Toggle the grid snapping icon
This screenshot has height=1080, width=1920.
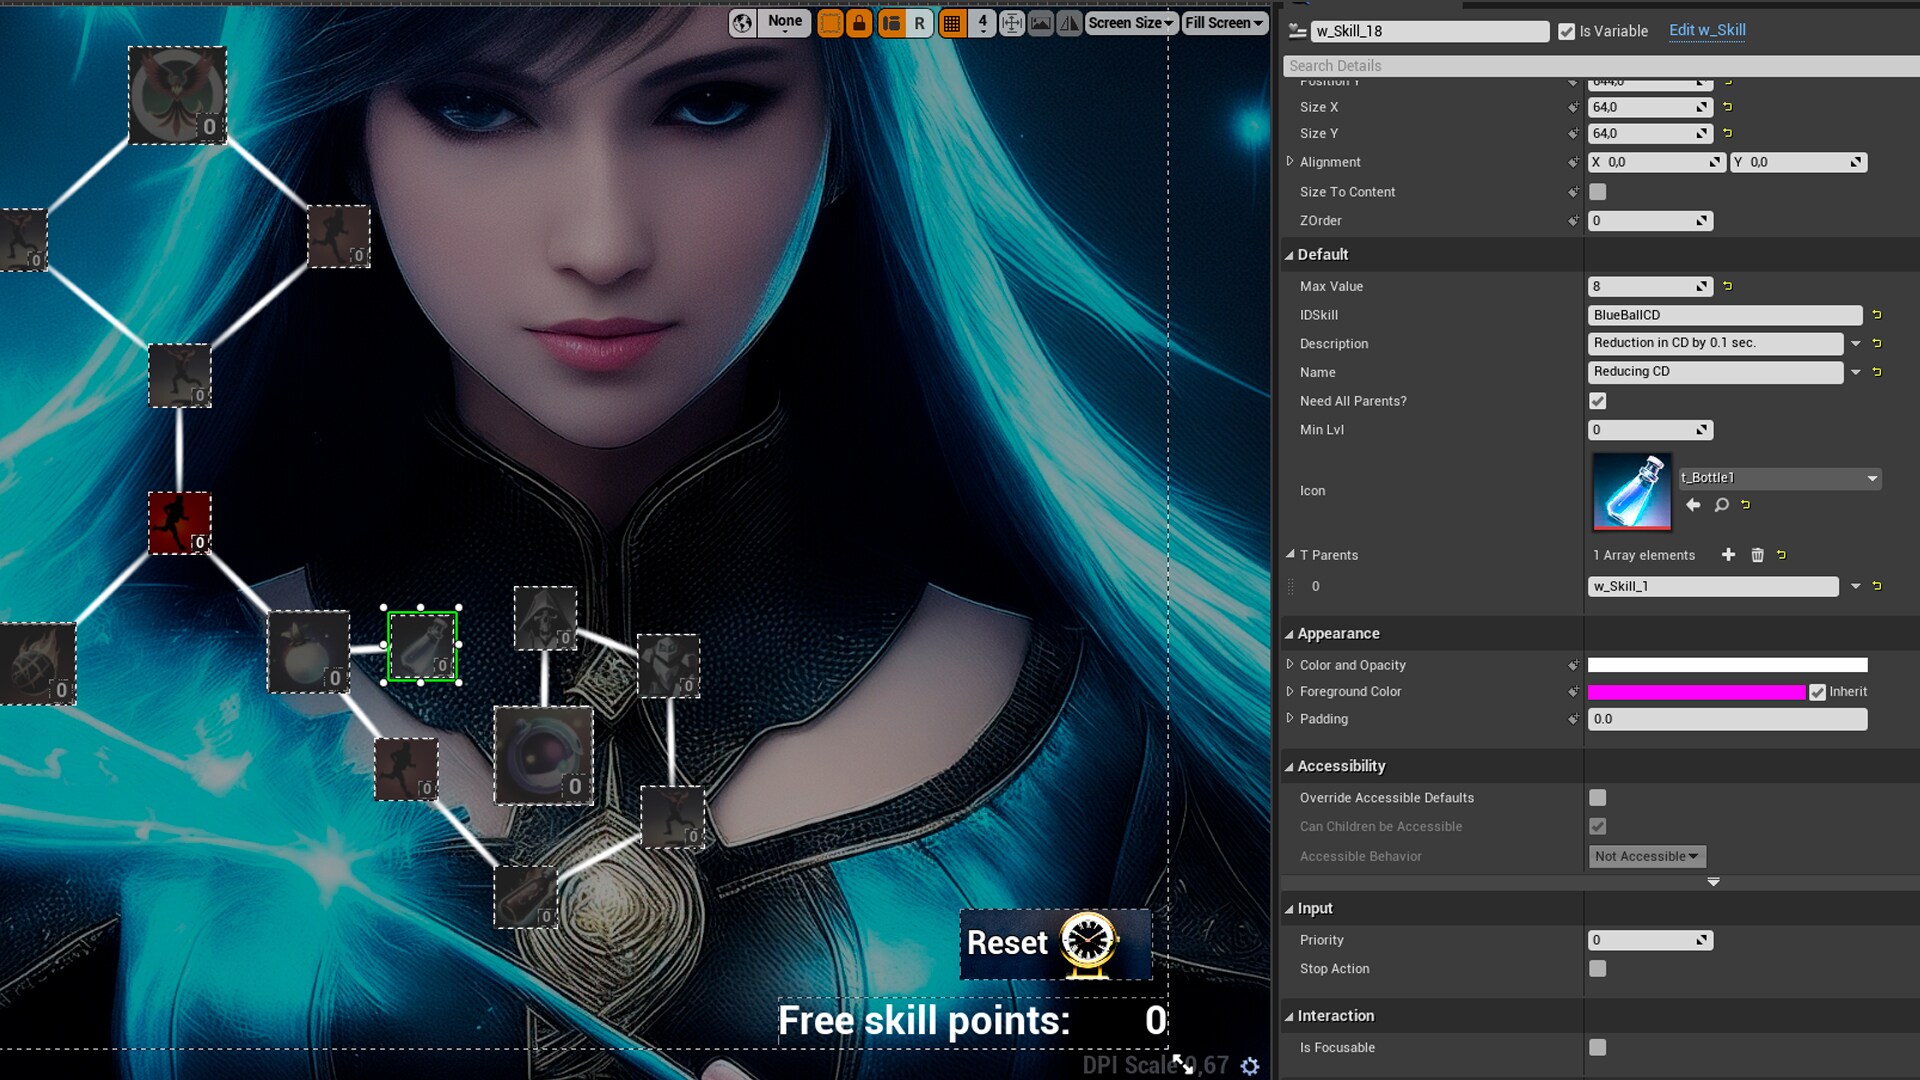(951, 22)
